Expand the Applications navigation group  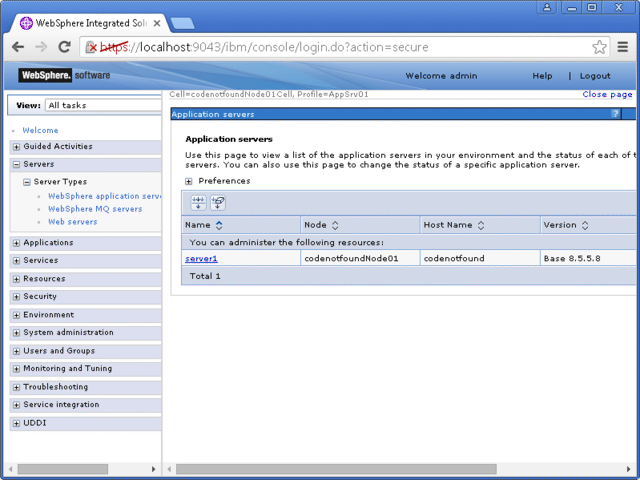tap(15, 243)
